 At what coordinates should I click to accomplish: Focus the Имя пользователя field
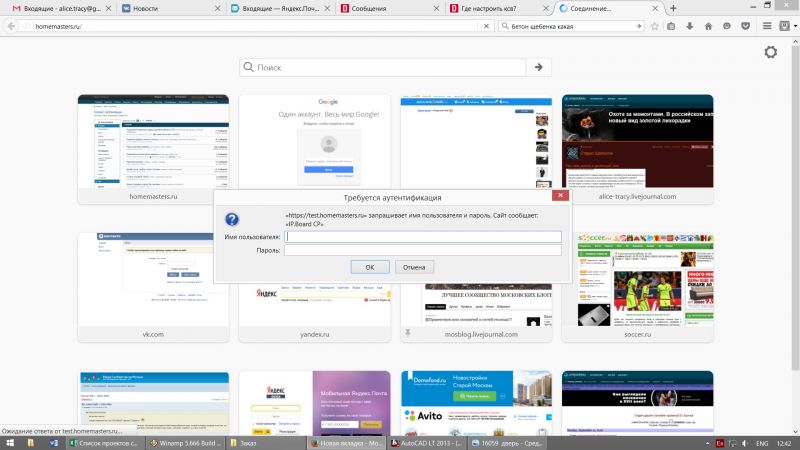click(422, 236)
